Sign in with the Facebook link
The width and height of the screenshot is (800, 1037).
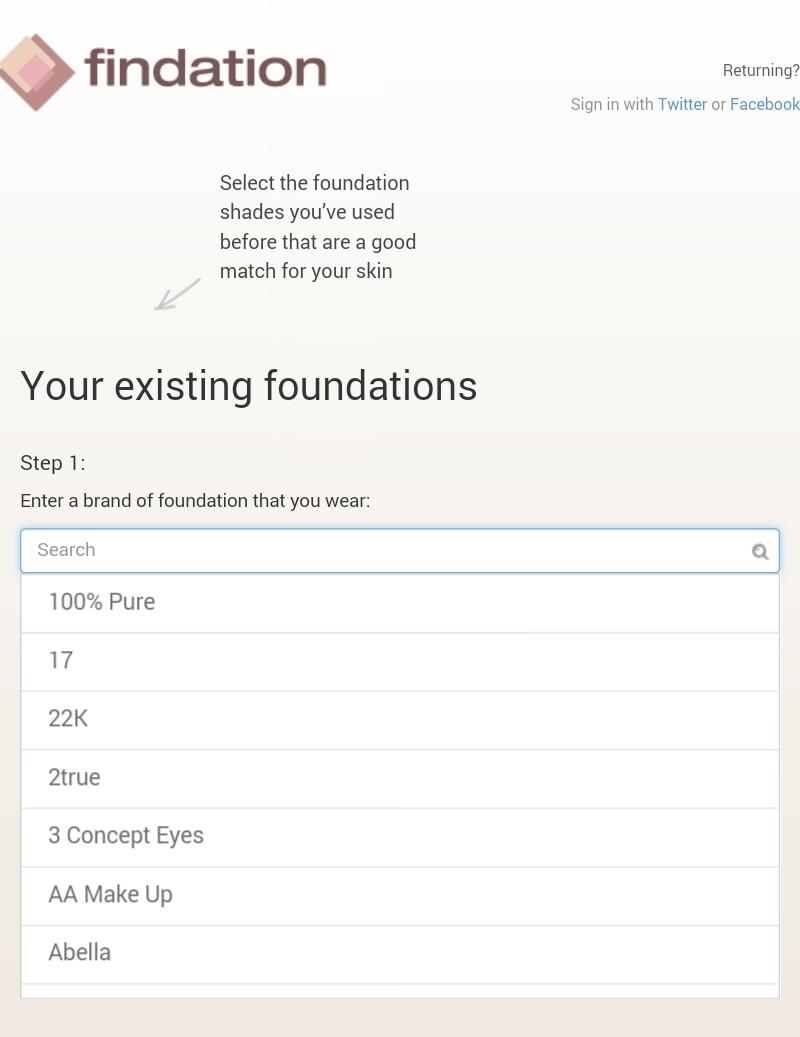pyautogui.click(x=764, y=104)
